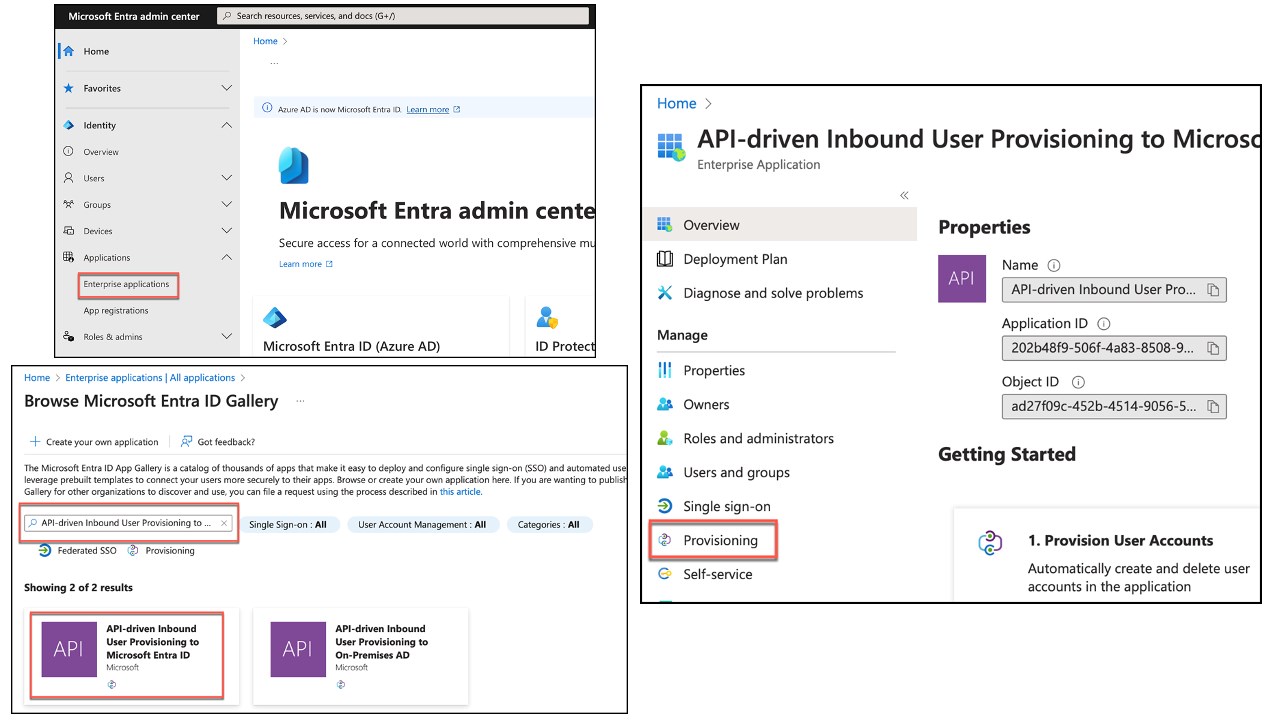The height and width of the screenshot is (720, 1280).
Task: Click the Favorites star icon
Action: pyautogui.click(x=68, y=88)
